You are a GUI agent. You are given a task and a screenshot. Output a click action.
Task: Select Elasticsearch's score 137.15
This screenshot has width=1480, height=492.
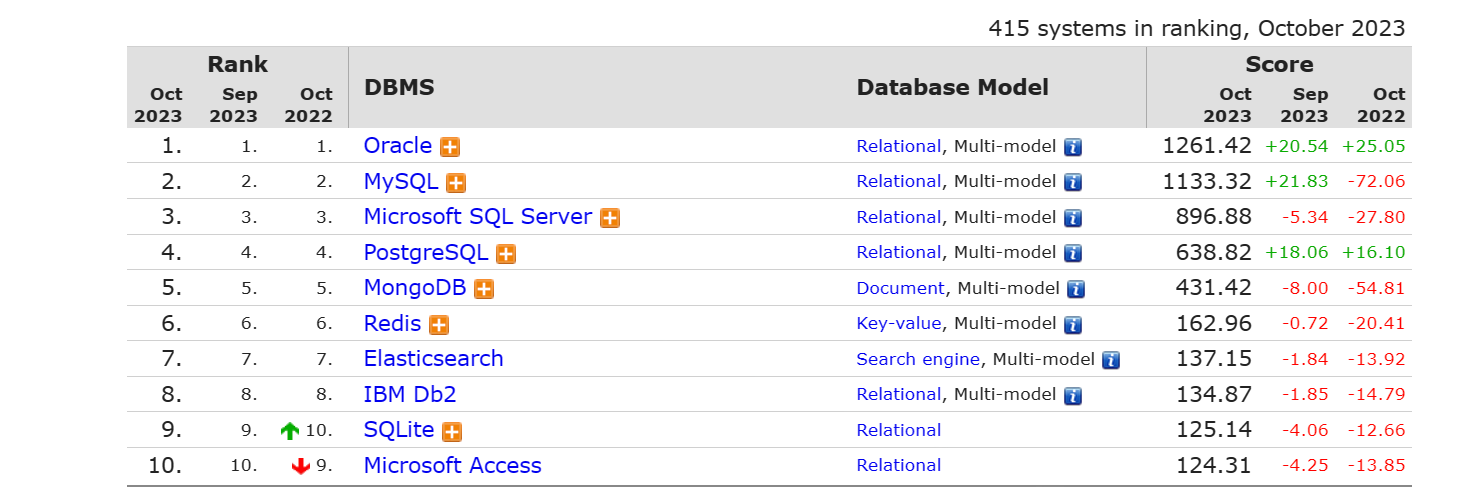[x=1216, y=359]
